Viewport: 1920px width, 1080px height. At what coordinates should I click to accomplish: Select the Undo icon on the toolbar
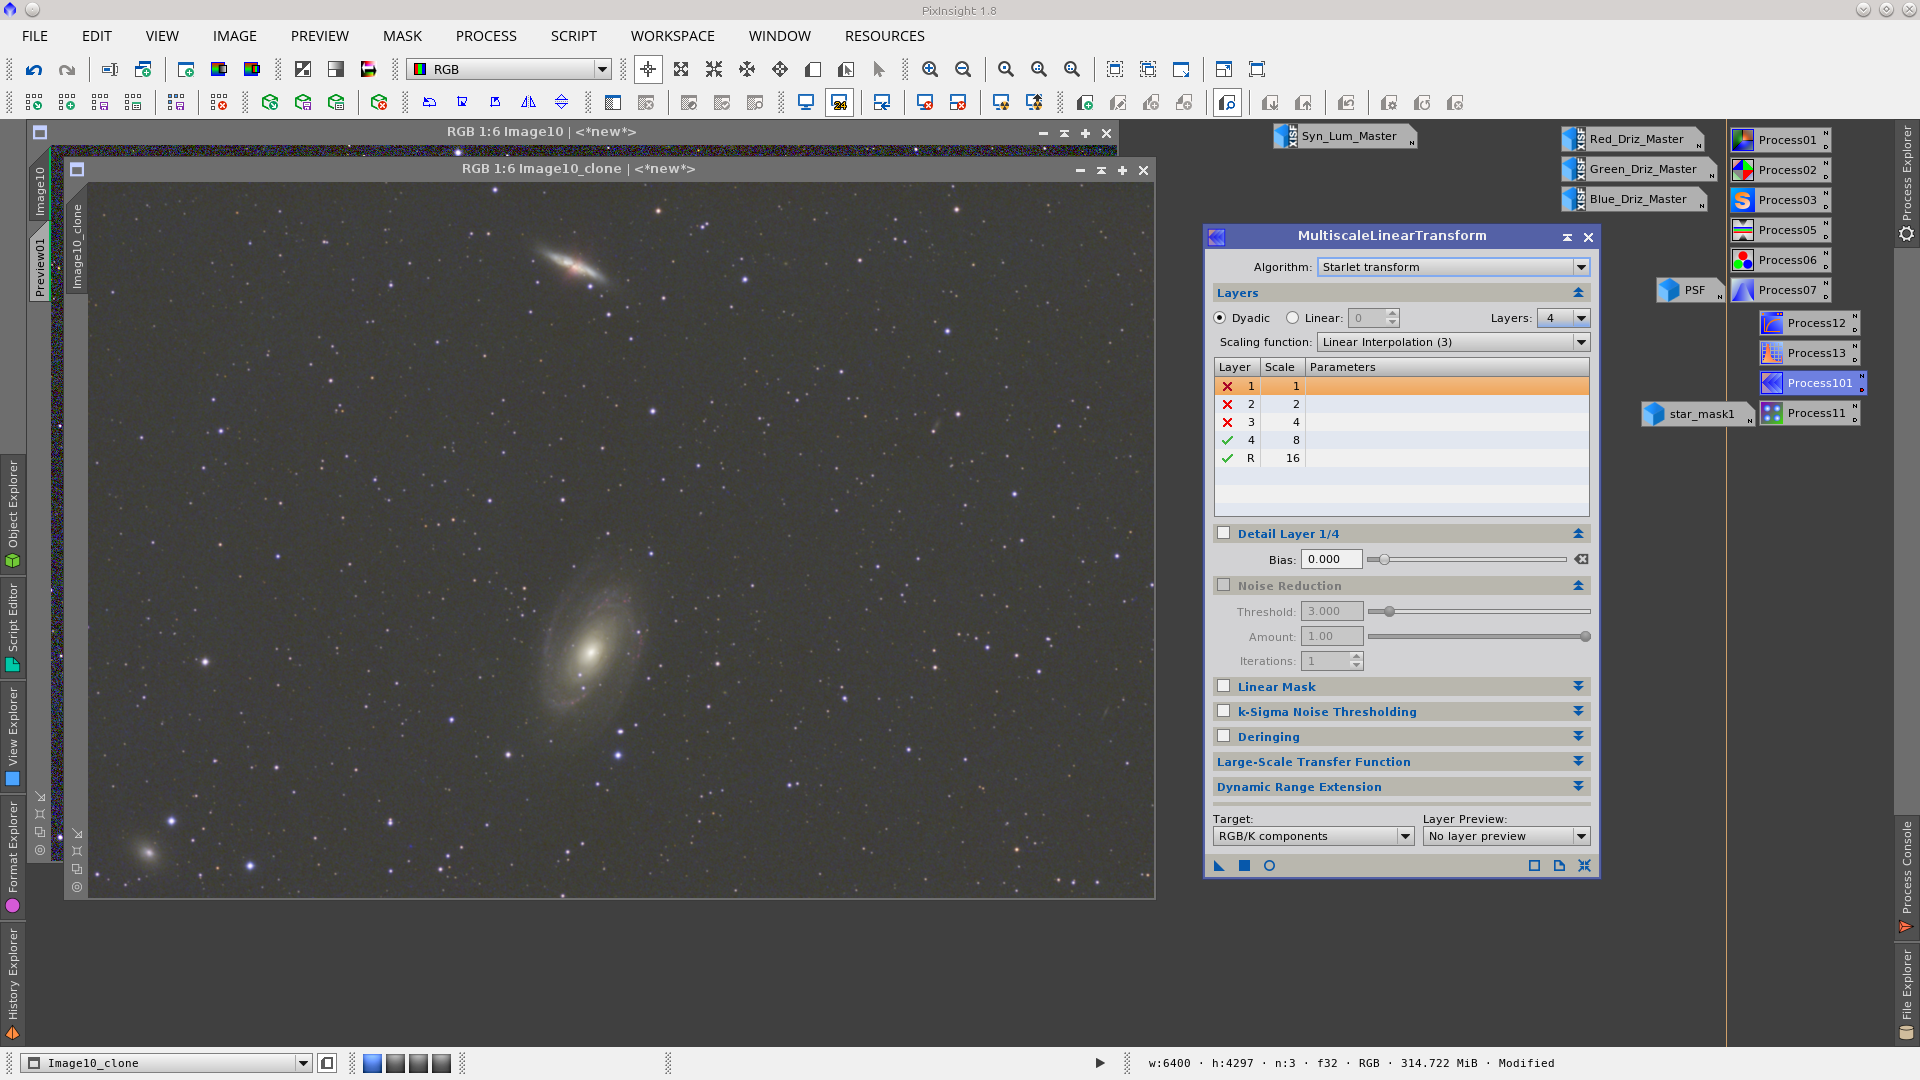[x=34, y=69]
